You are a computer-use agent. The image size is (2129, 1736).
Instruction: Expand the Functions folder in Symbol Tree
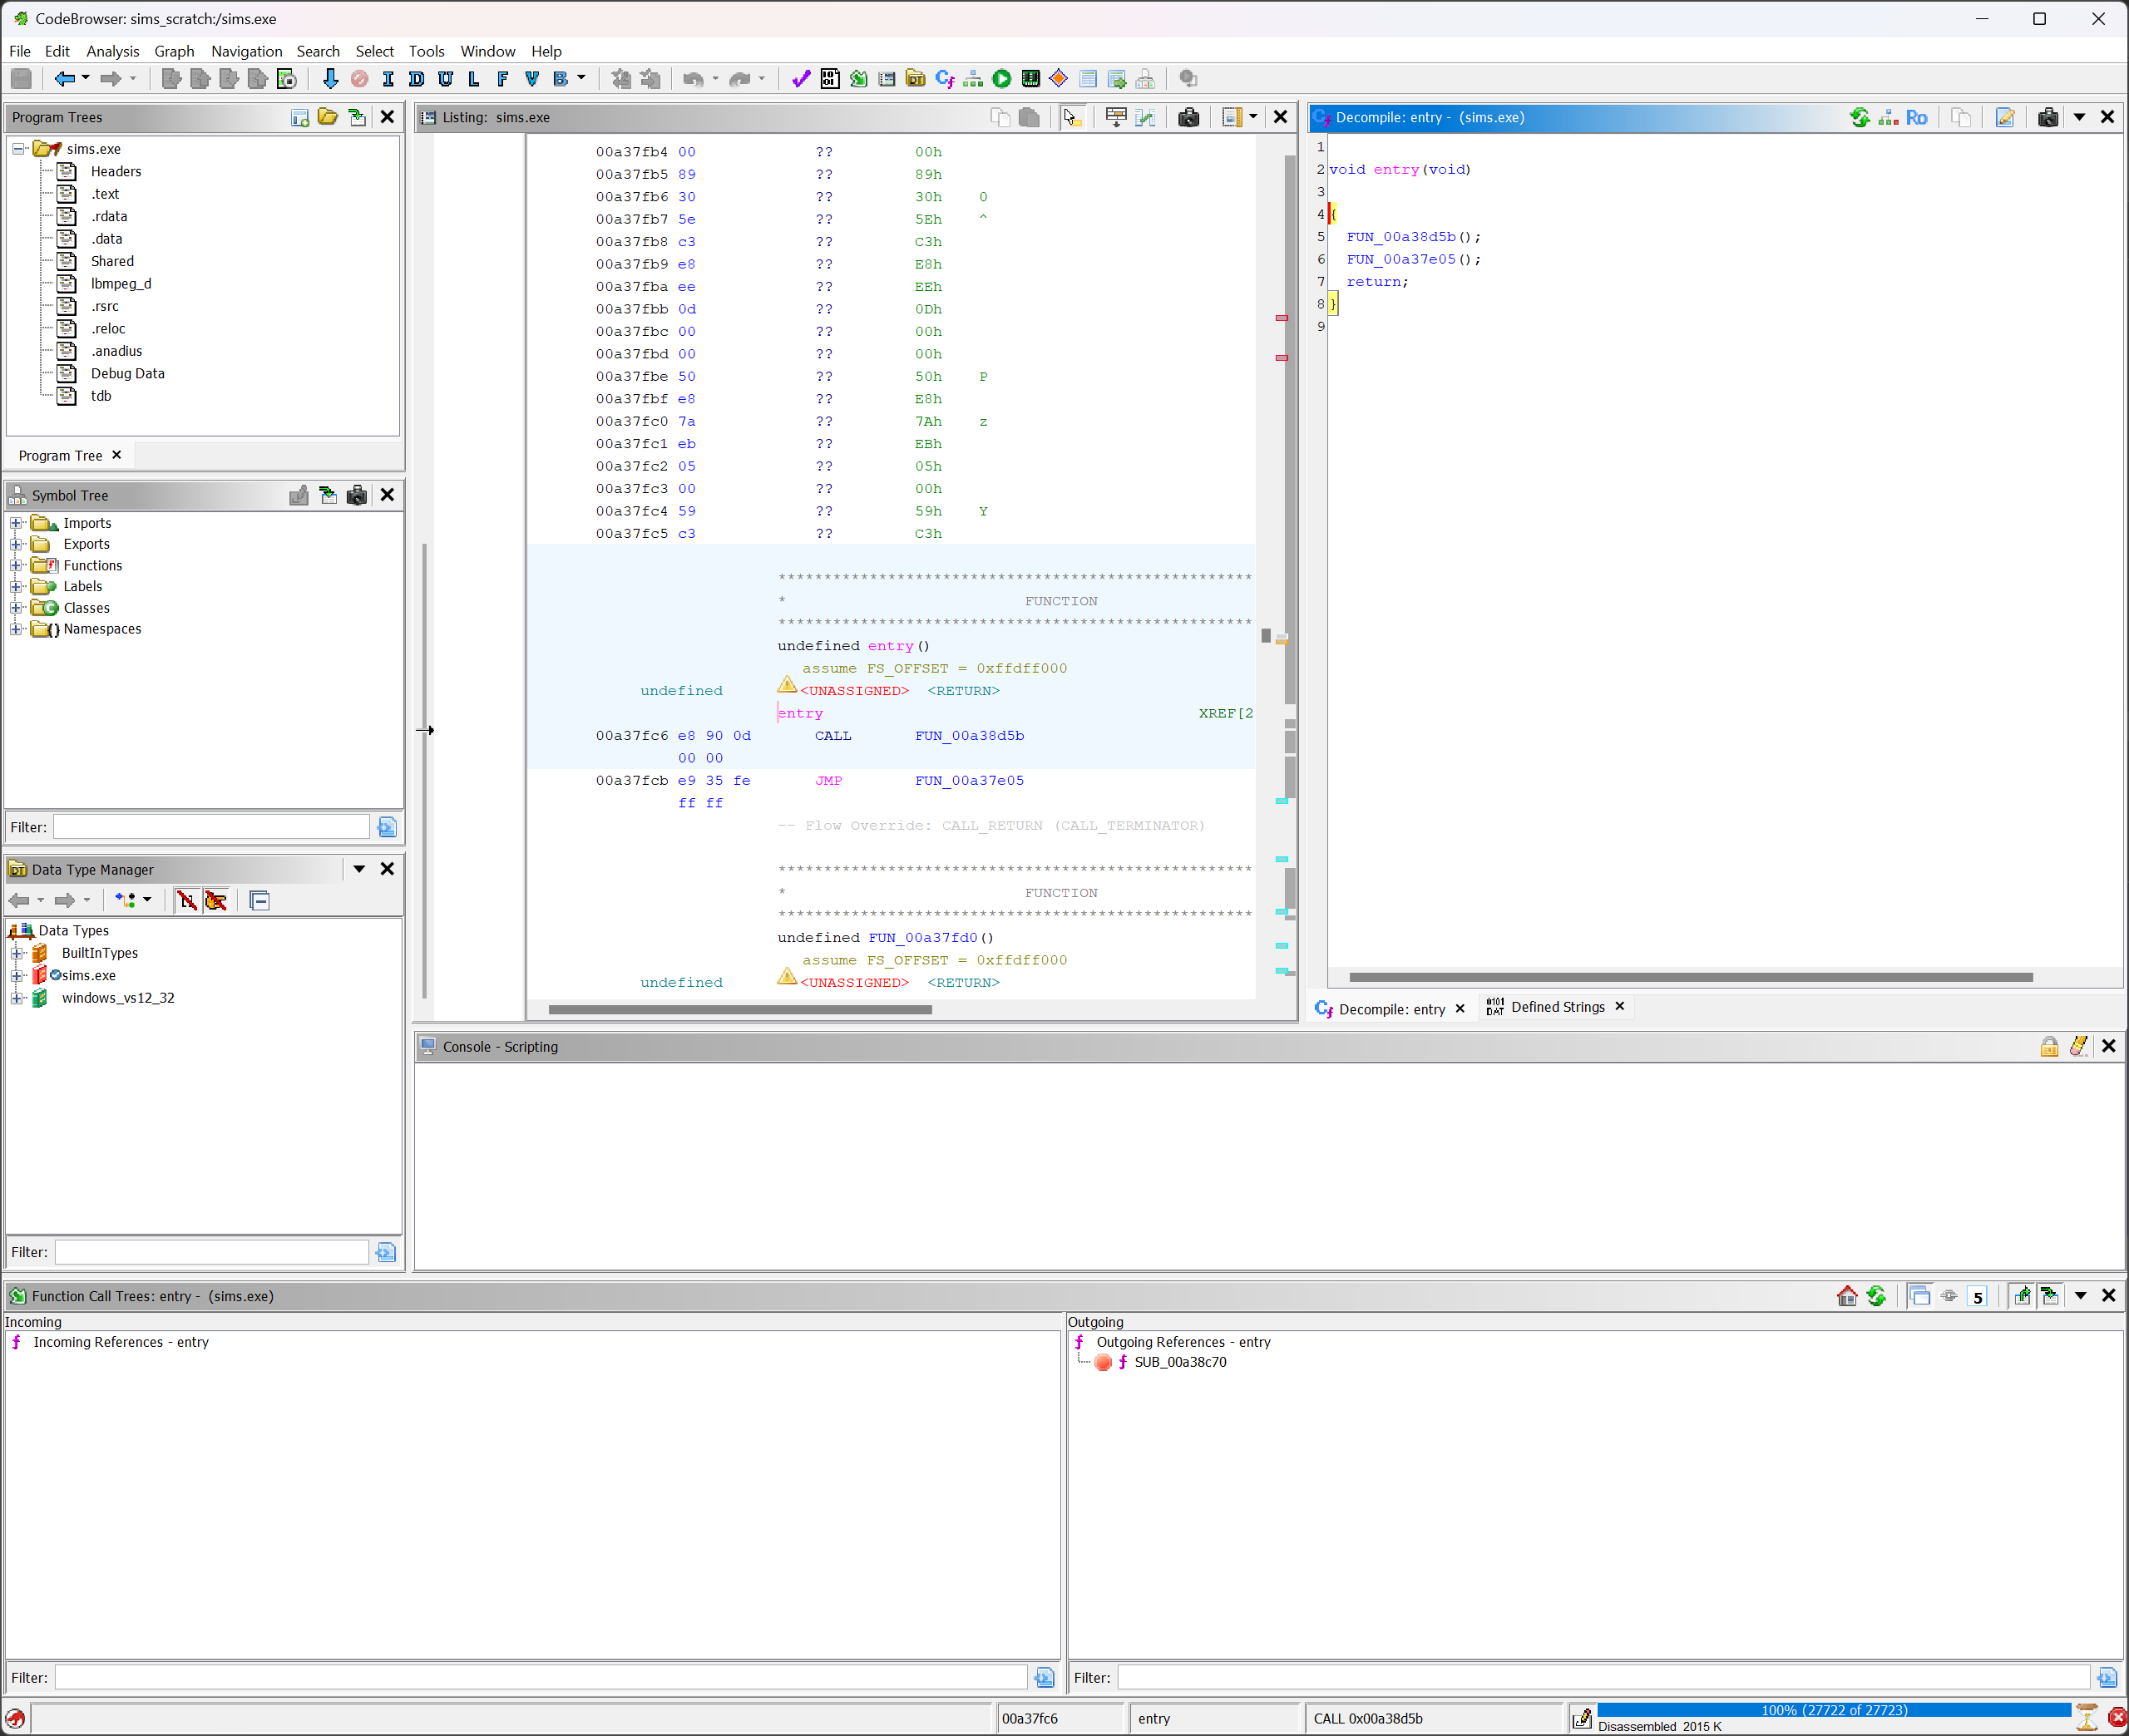click(16, 566)
